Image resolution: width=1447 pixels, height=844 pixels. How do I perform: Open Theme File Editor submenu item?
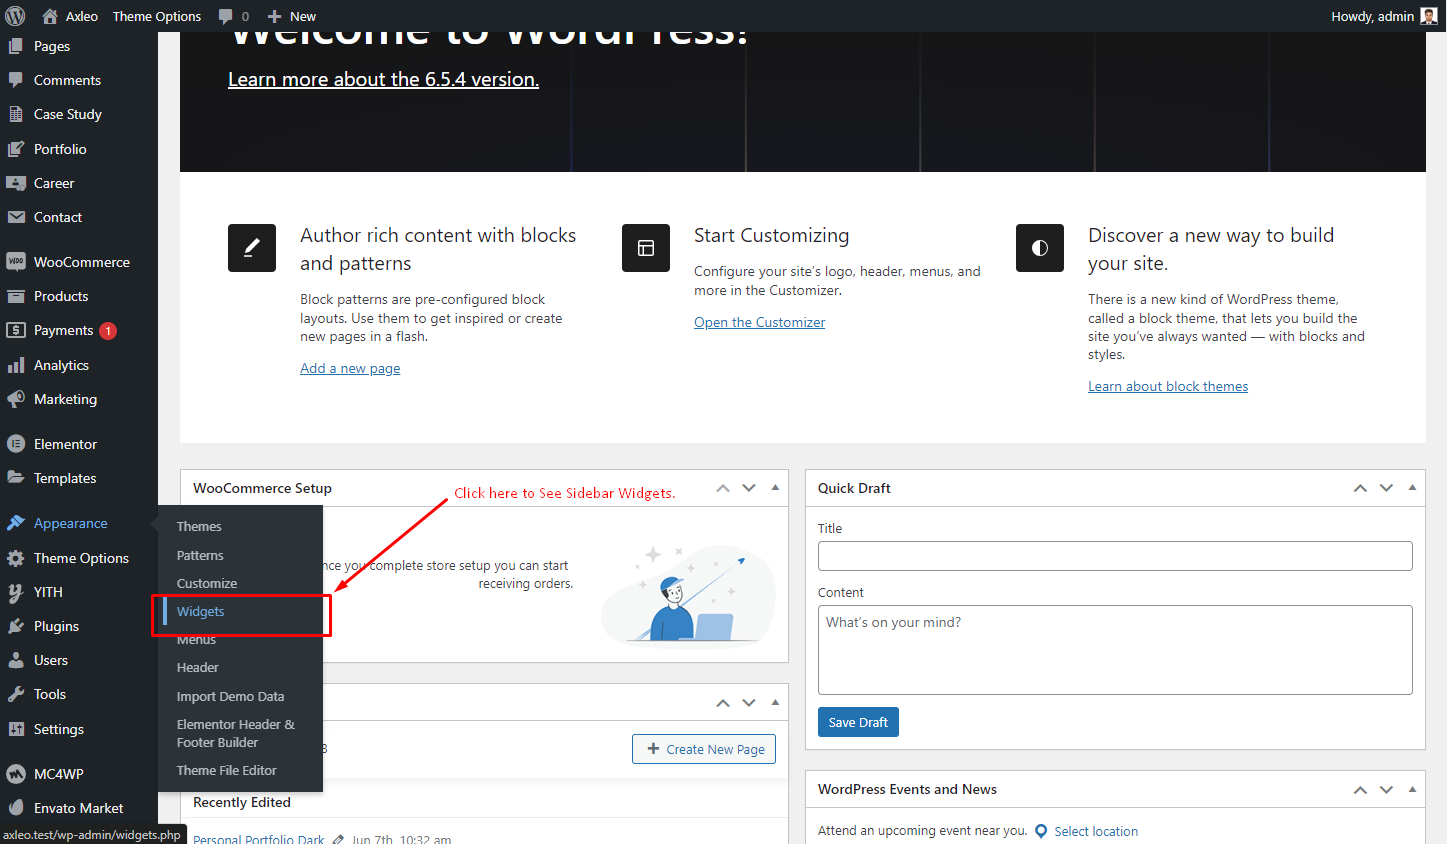227,770
